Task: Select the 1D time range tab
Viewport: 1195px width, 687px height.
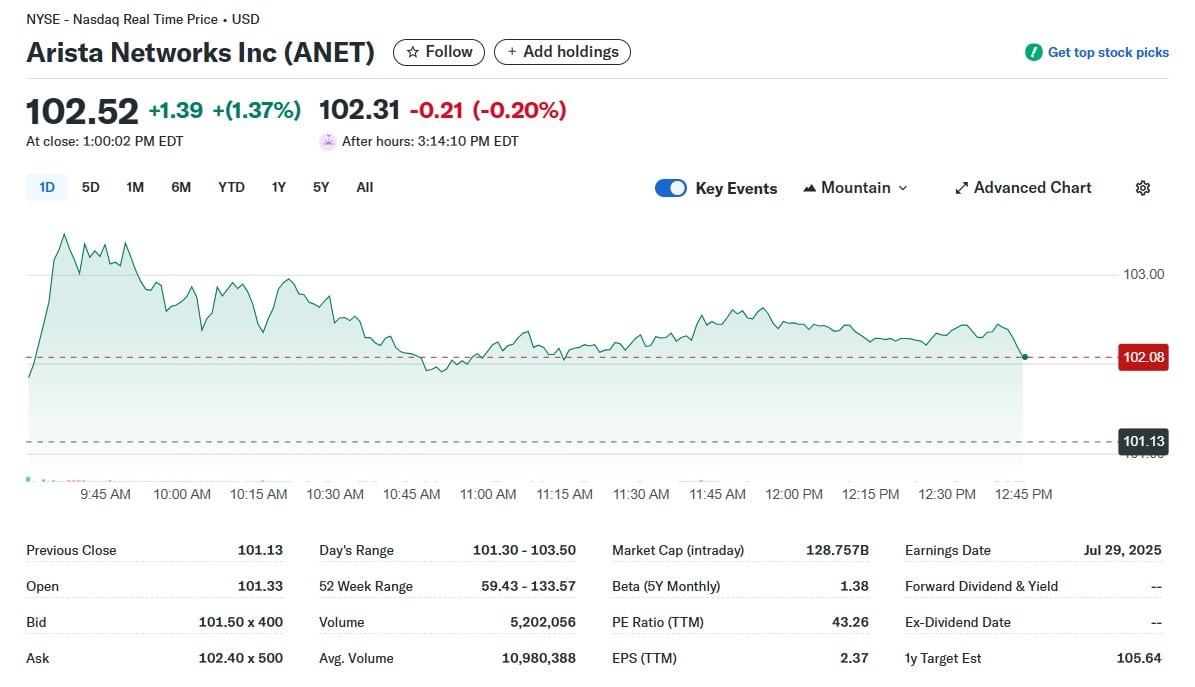Action: (47, 188)
